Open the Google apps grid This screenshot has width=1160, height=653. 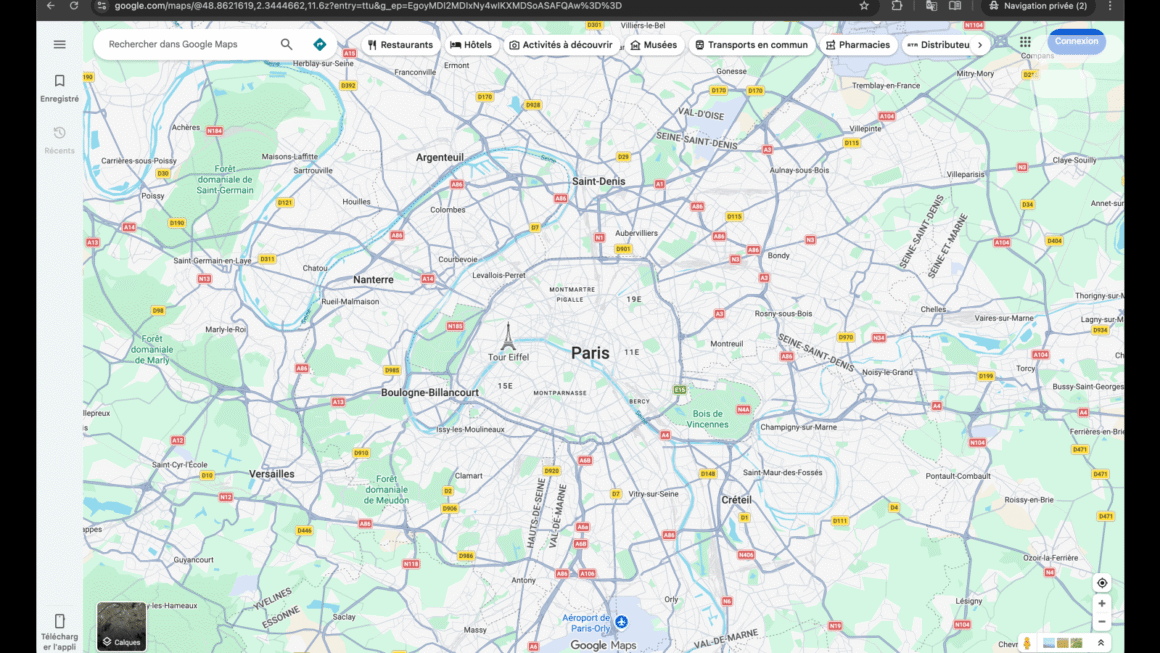1025,42
